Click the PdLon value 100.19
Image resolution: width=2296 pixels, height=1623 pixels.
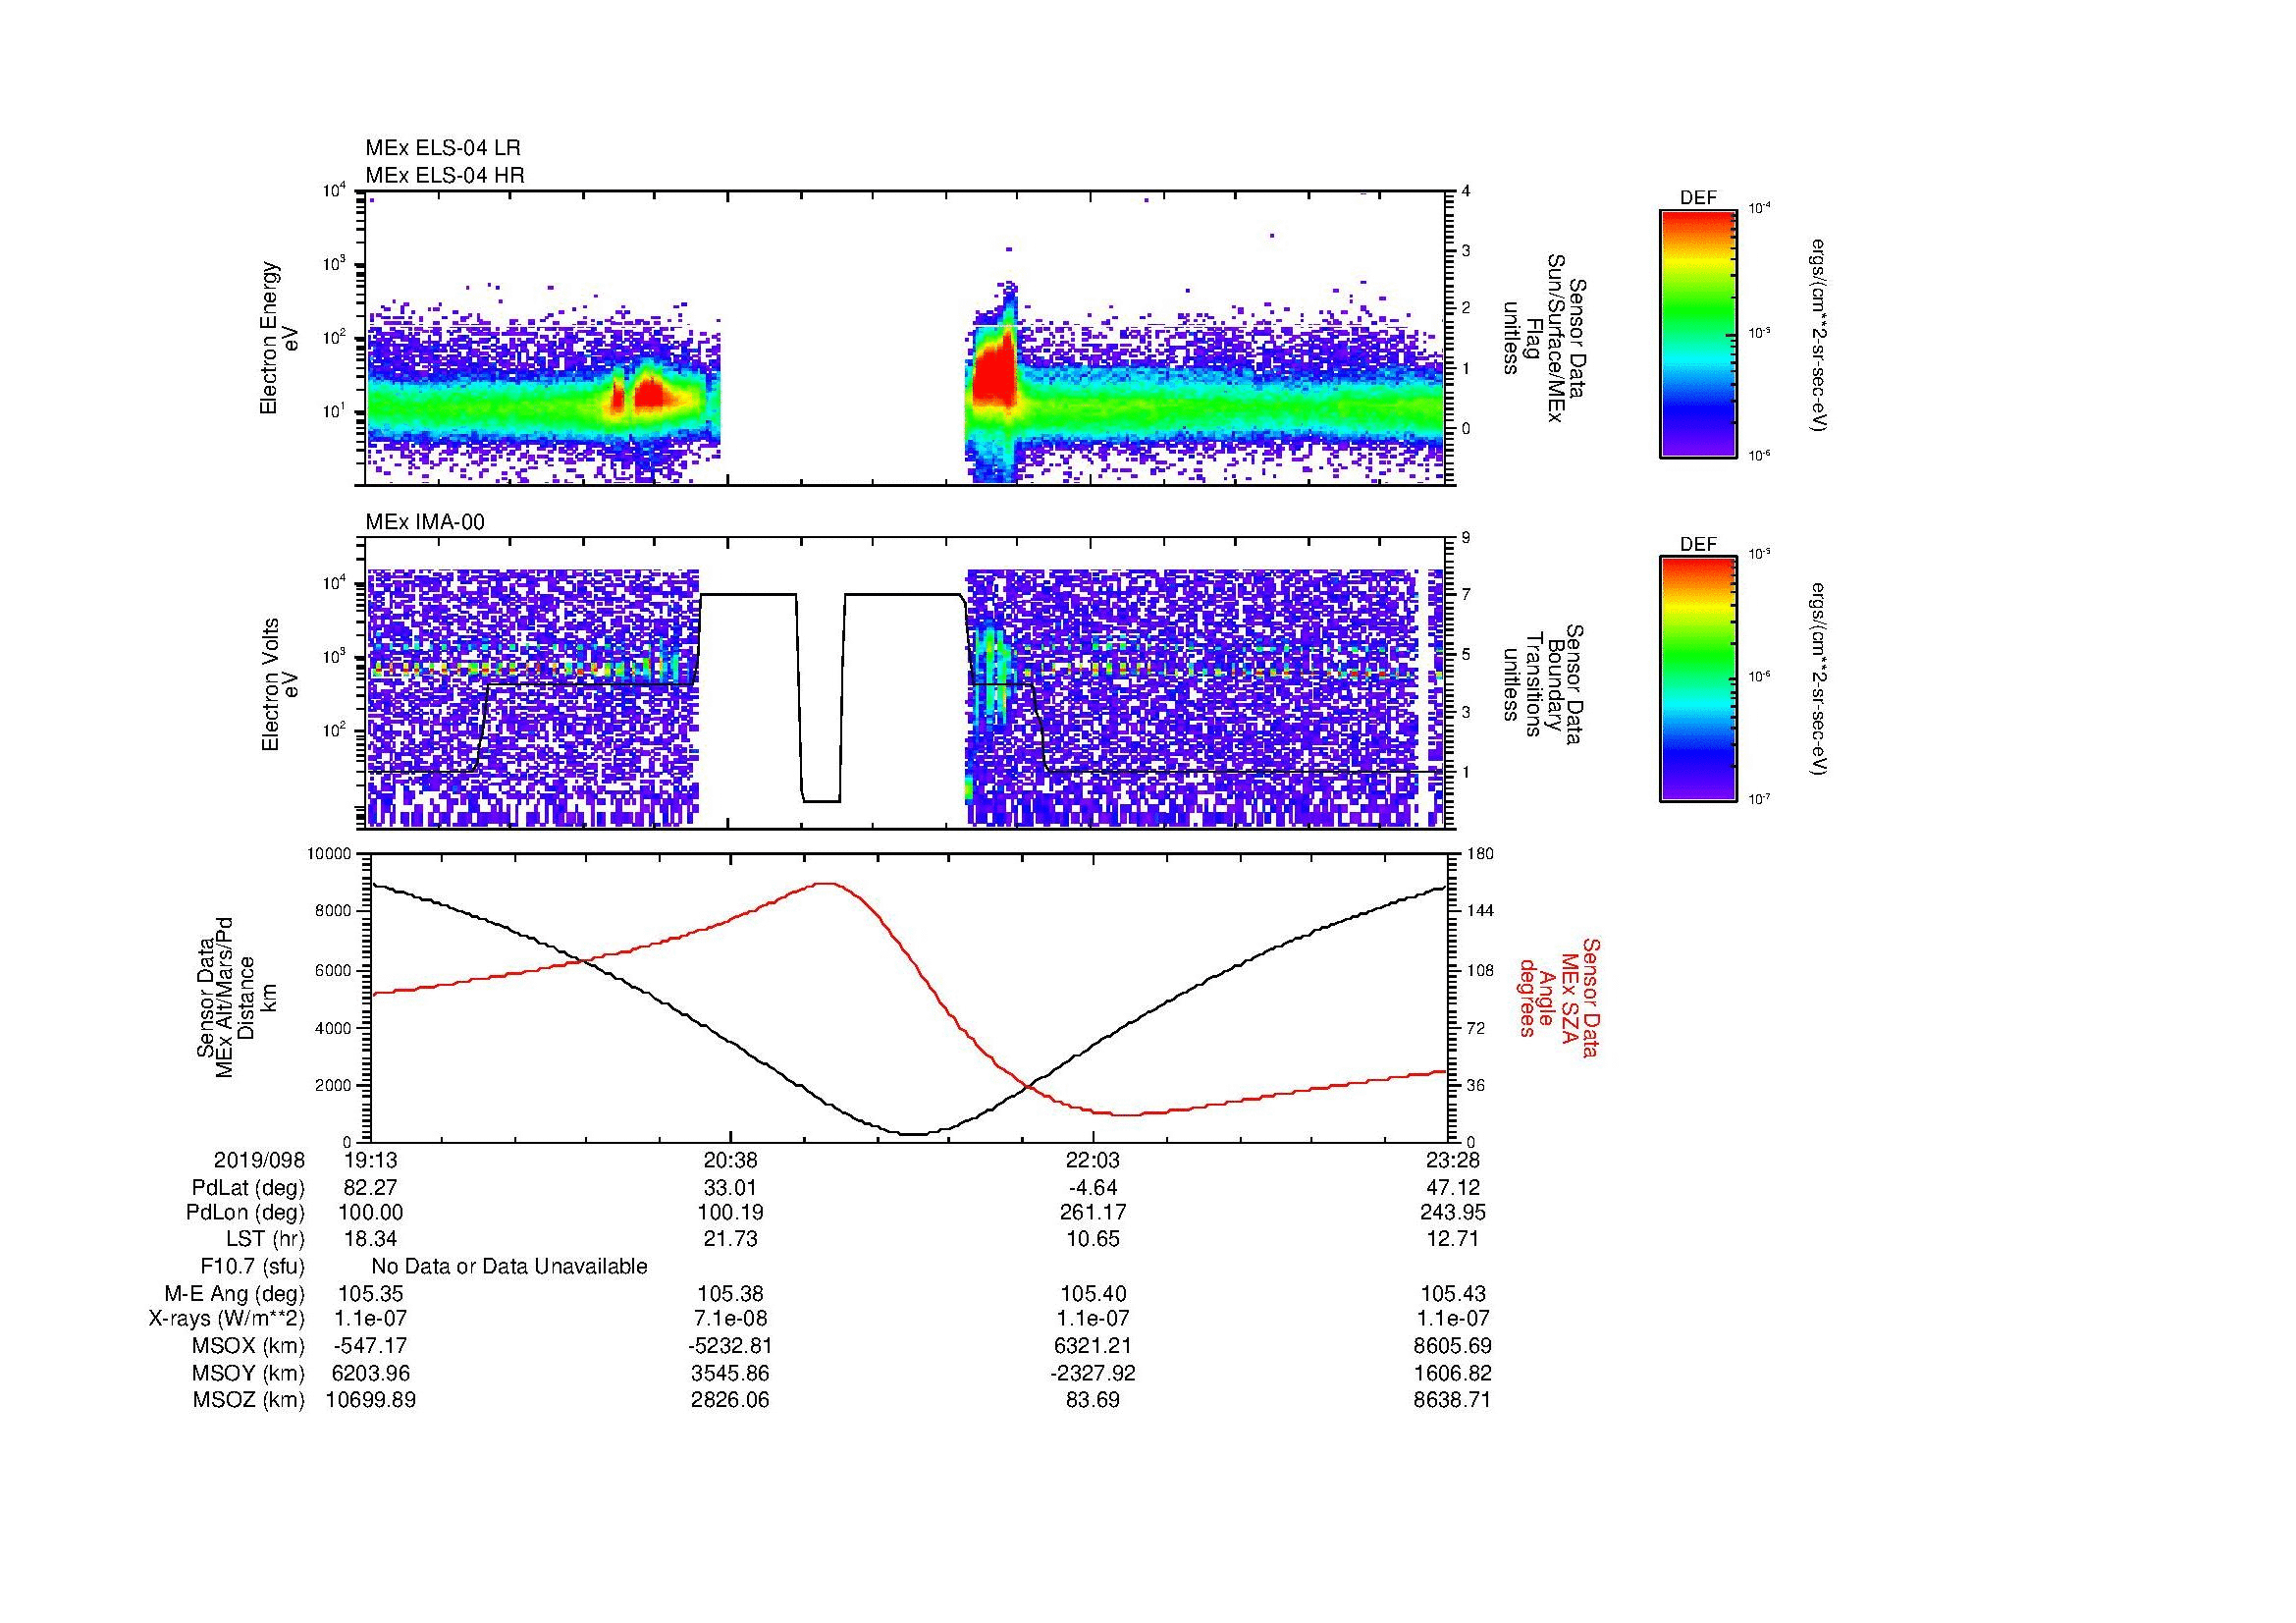(x=731, y=1213)
